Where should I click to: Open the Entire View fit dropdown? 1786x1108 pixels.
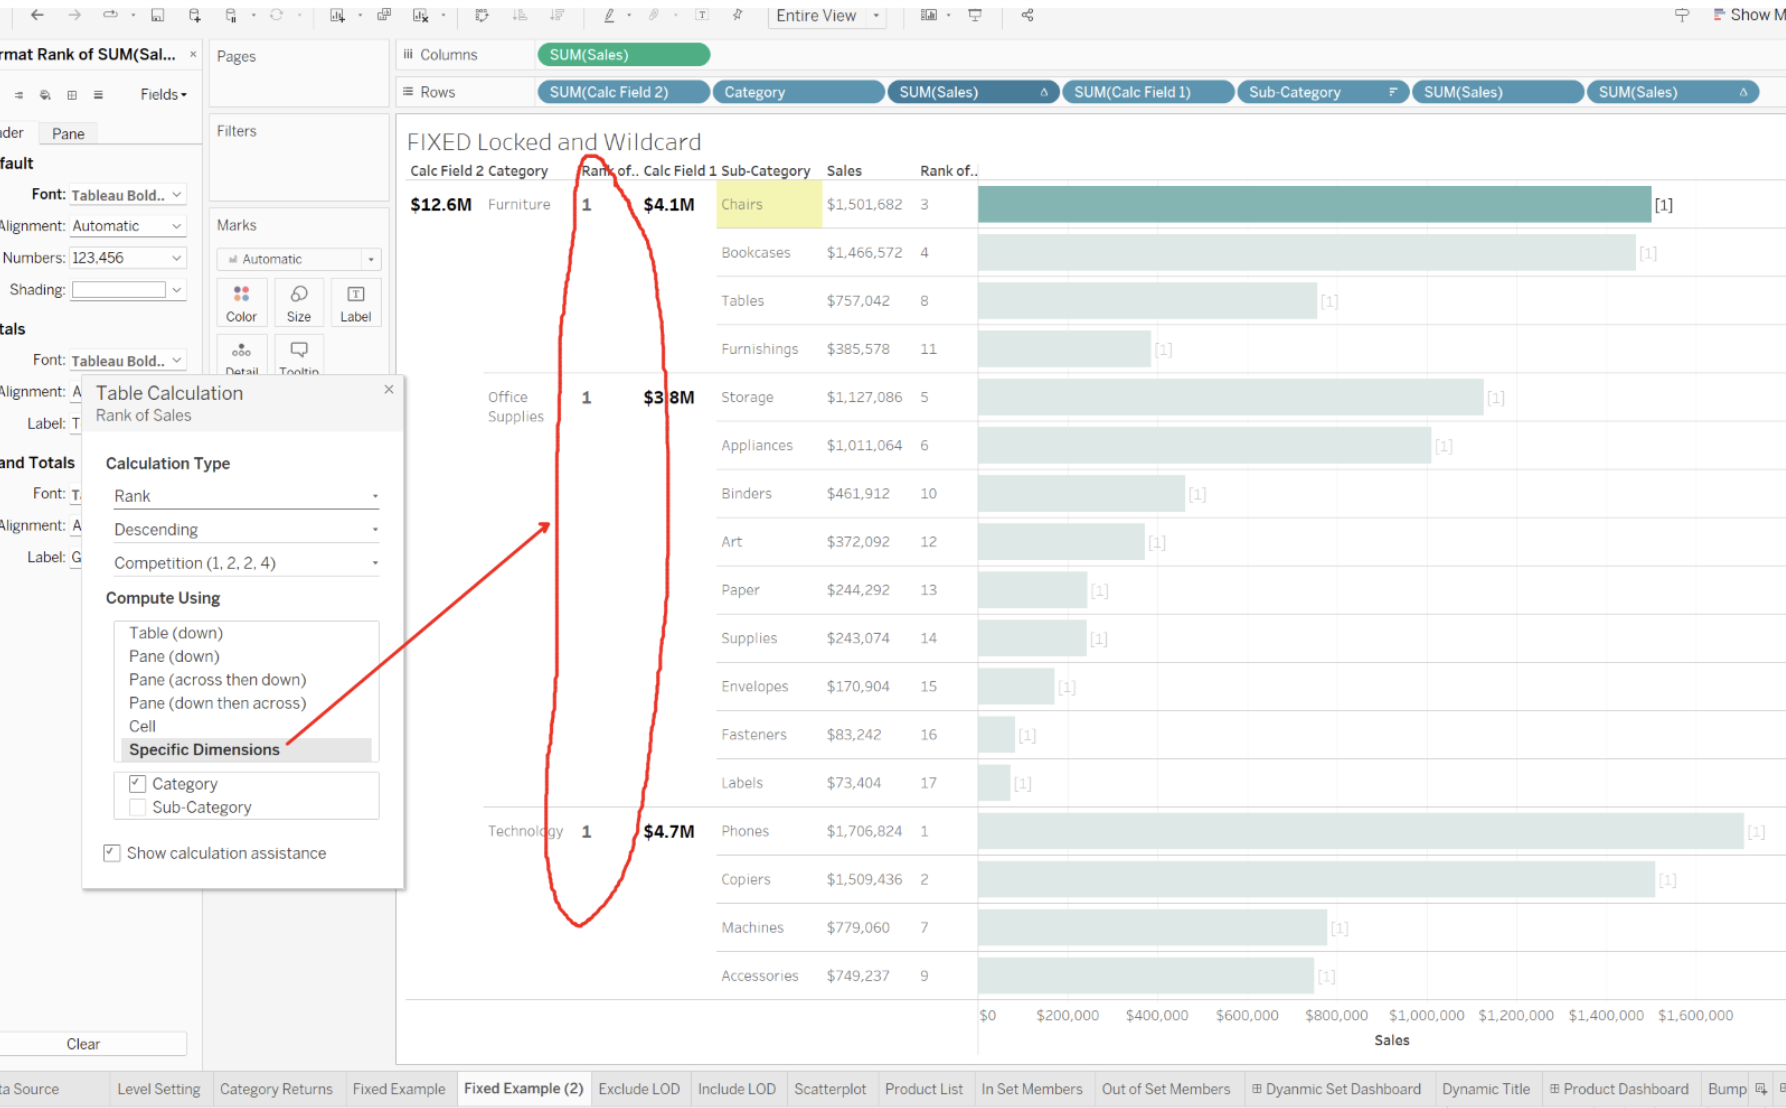point(875,15)
